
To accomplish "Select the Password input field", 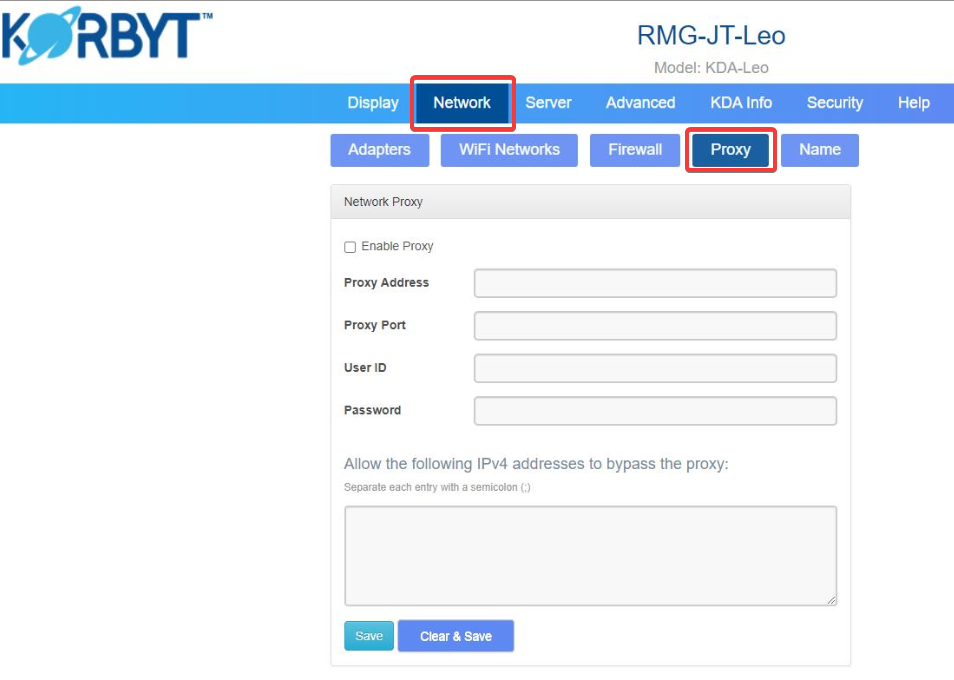I will (x=655, y=411).
